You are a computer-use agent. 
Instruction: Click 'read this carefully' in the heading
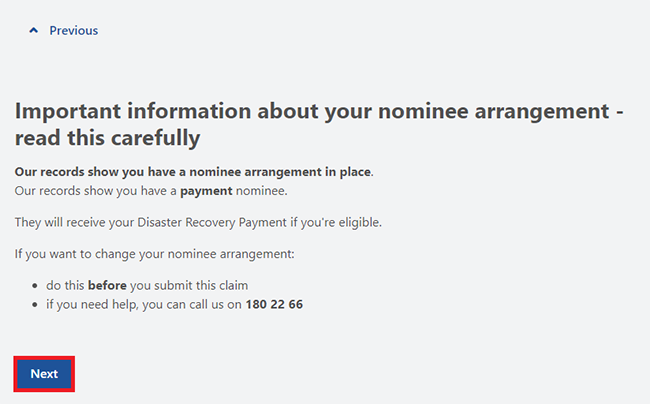107,136
